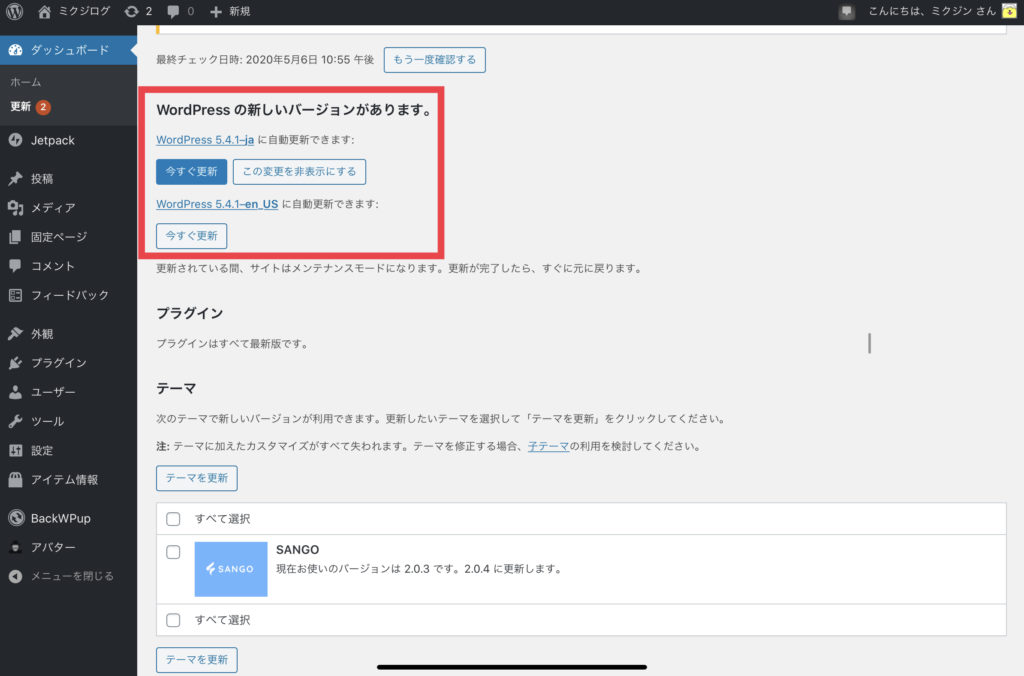Open the Jetpack menu label
This screenshot has width=1024, height=676.
tap(53, 140)
